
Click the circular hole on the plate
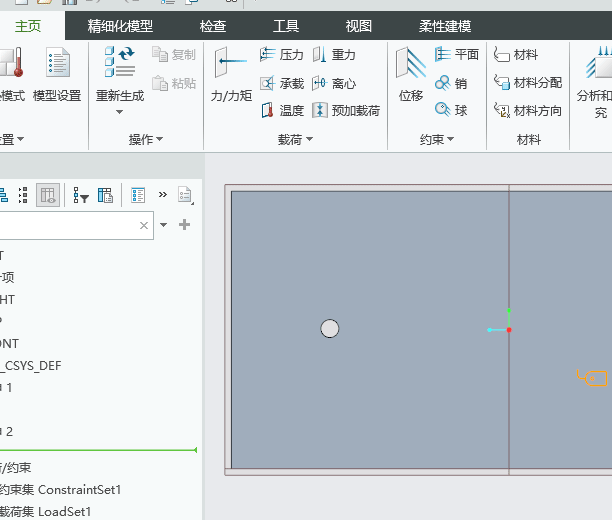click(330, 329)
